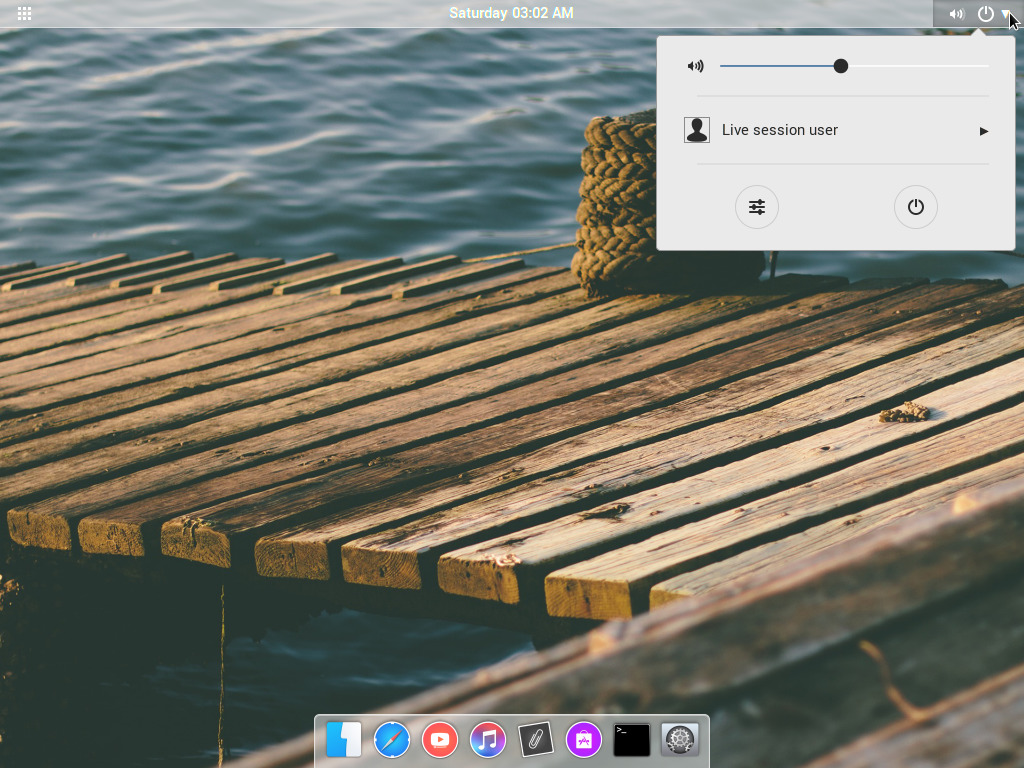This screenshot has width=1024, height=768.
Task: Click Saturday 03:02 AM to open the calendar
Action: pyautogui.click(x=512, y=13)
